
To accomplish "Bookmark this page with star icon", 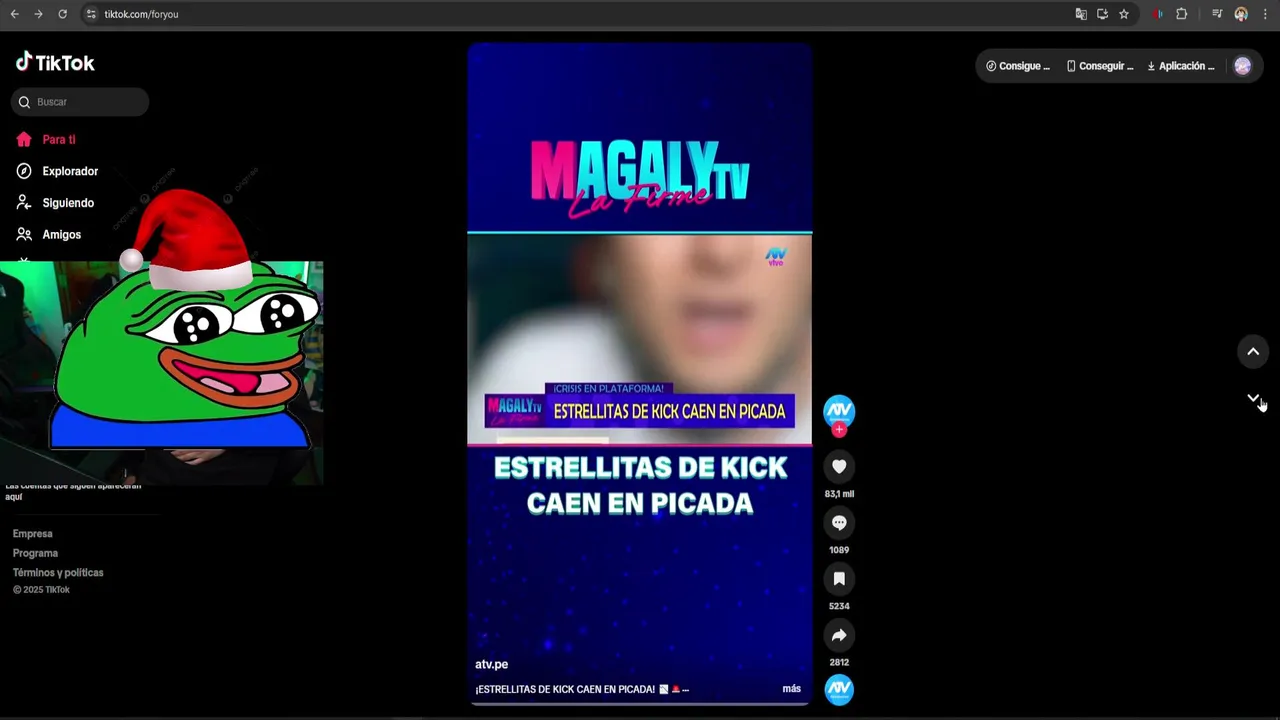I will (1124, 14).
